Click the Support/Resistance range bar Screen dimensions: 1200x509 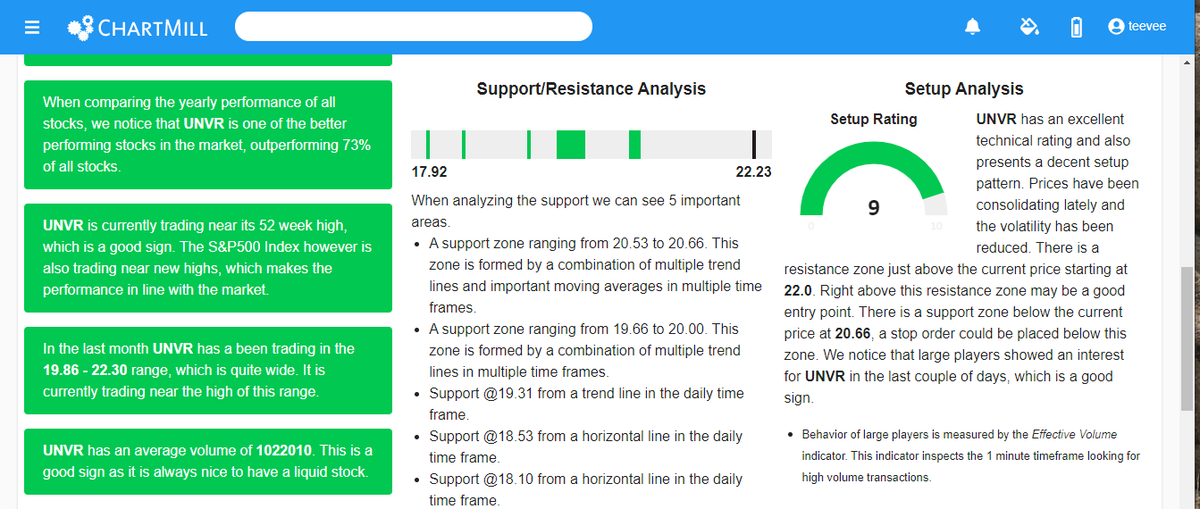point(591,144)
